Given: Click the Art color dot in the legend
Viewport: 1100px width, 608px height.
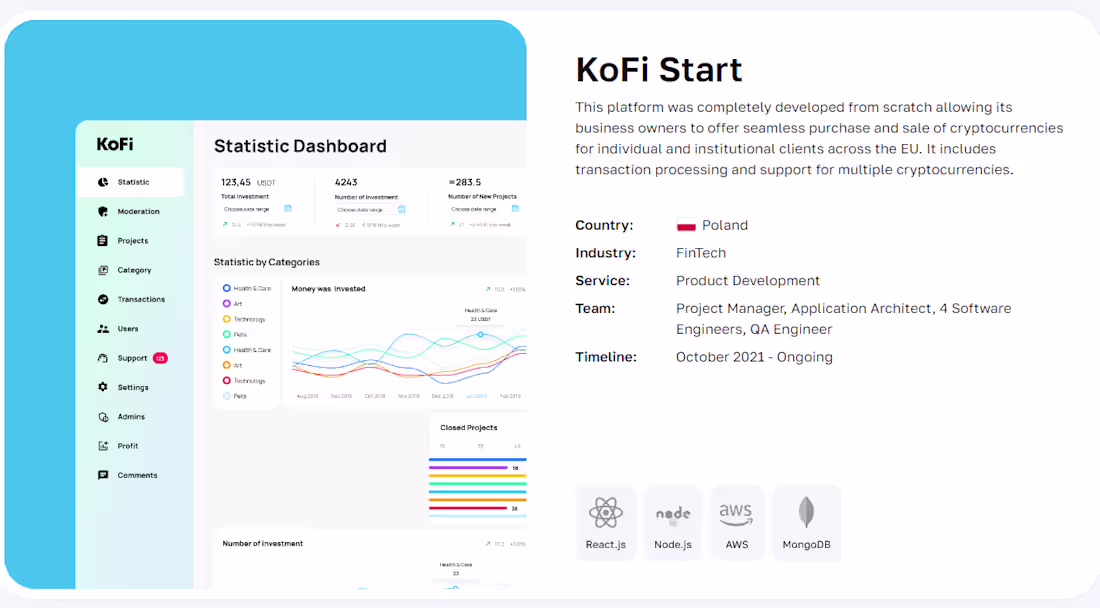Looking at the screenshot, I should pos(225,304).
